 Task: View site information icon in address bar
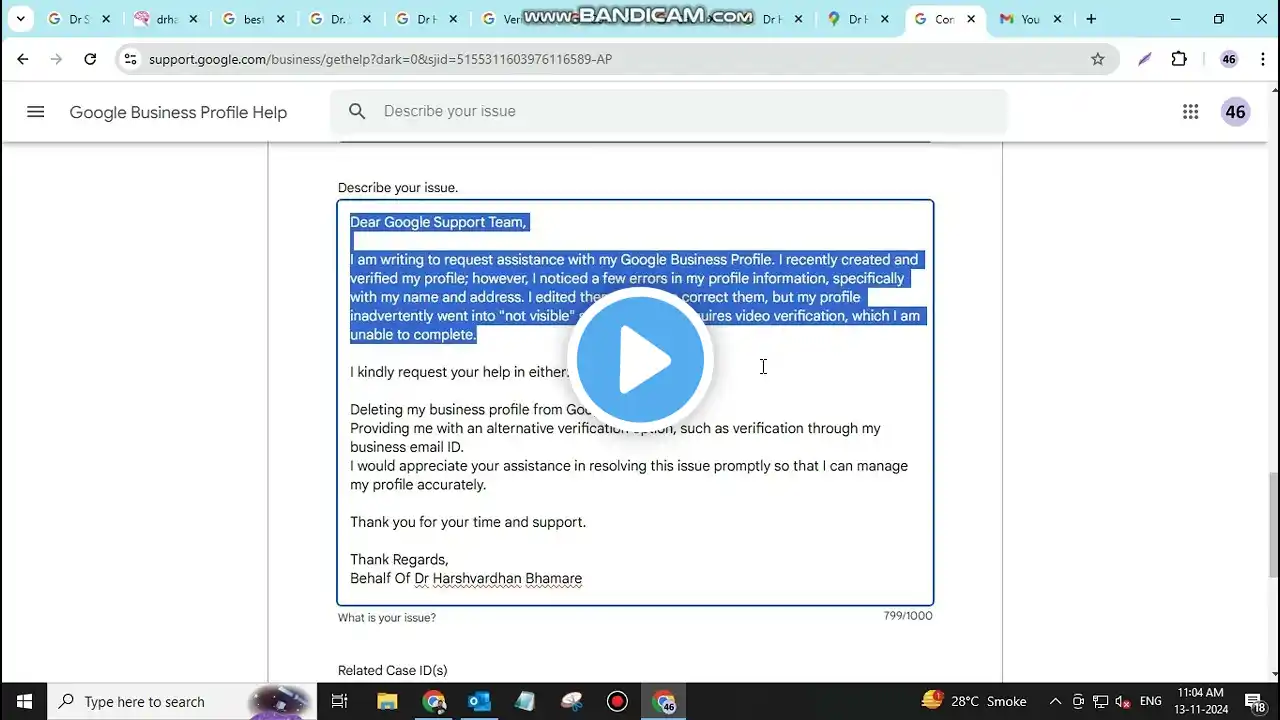[130, 59]
